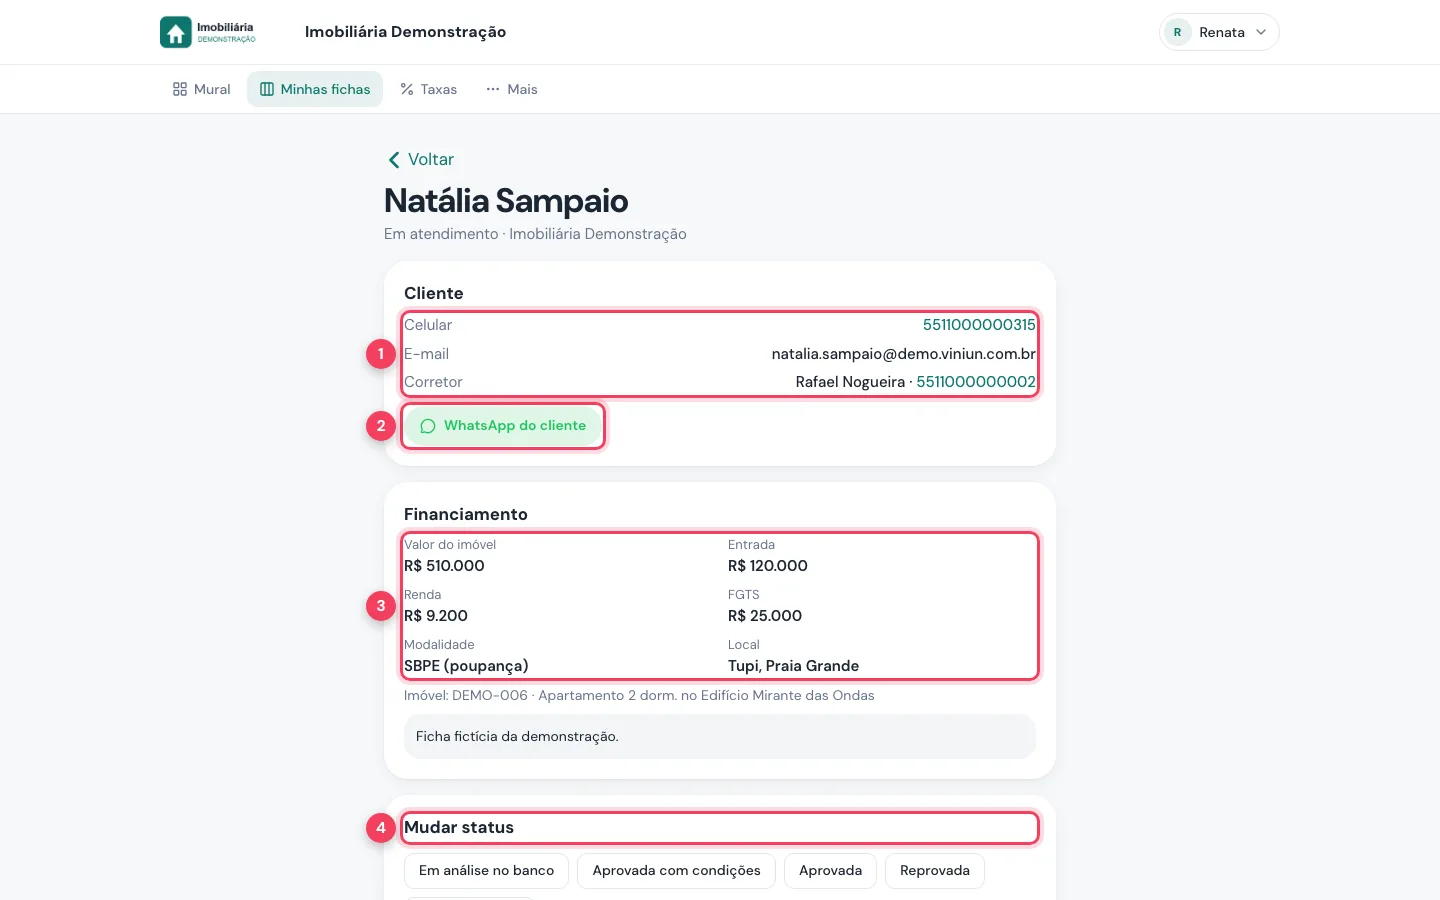This screenshot has width=1440, height=900.
Task: Click the Mural grid icon
Action: click(x=180, y=89)
